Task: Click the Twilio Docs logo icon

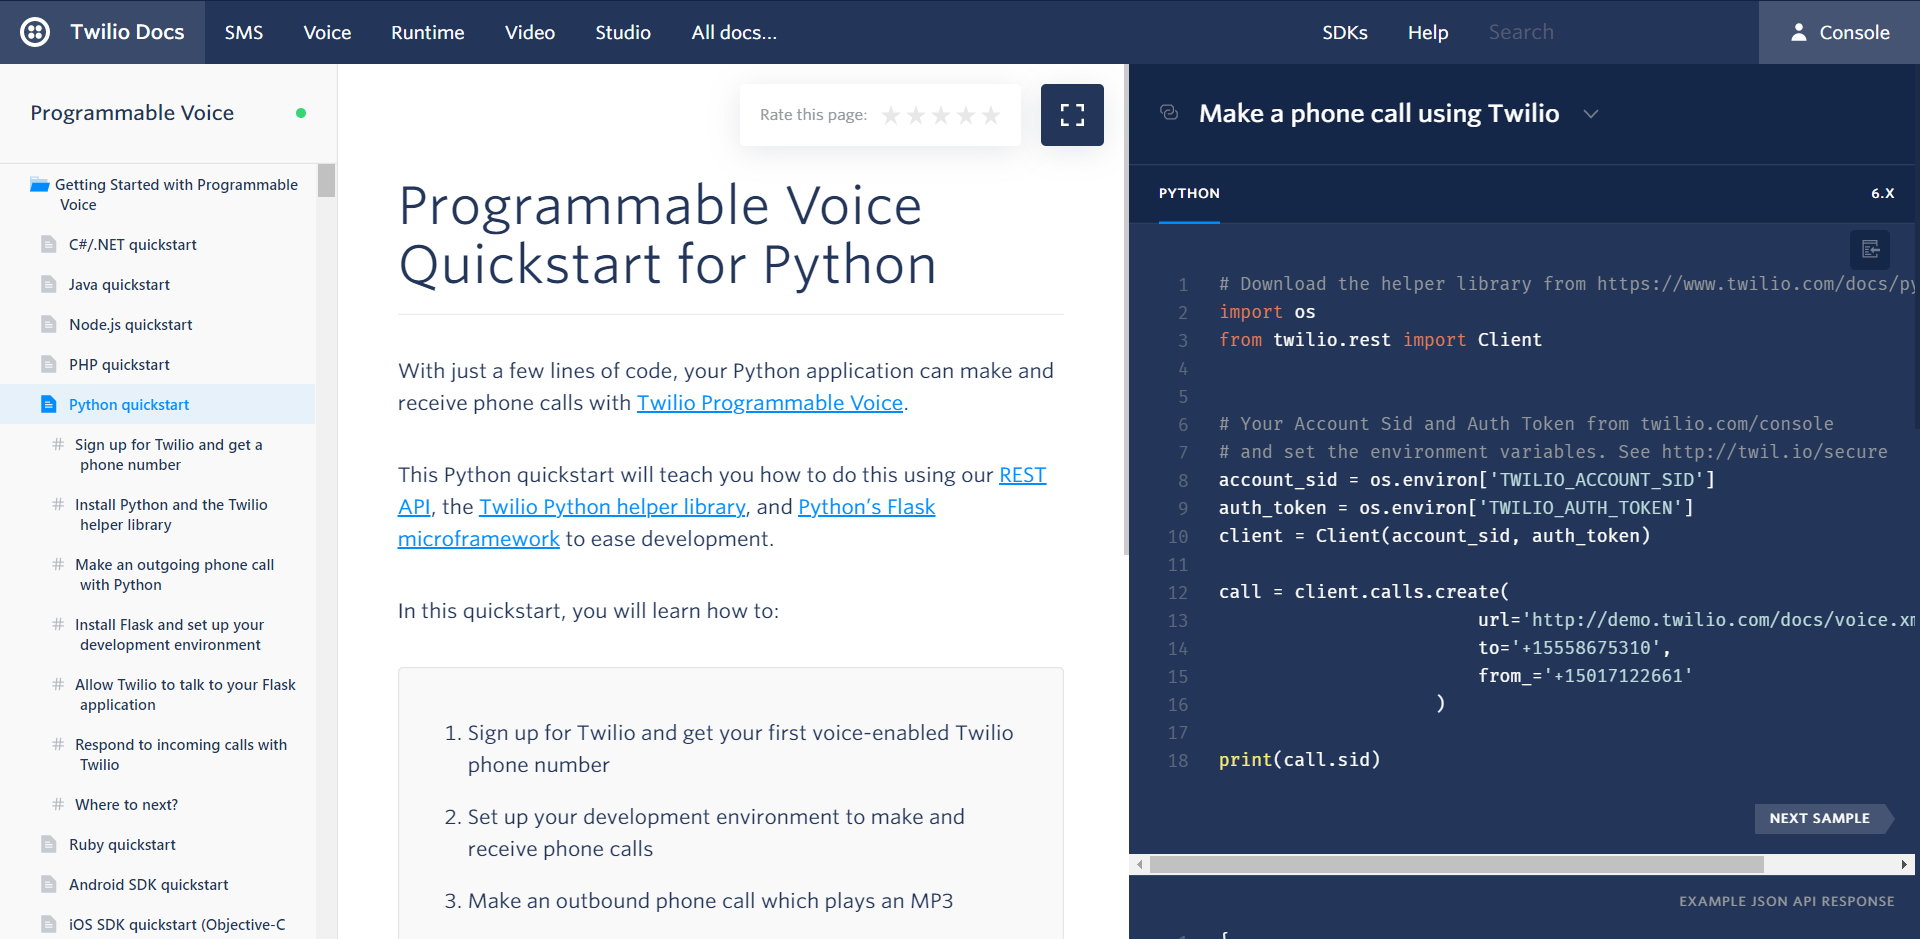Action: click(36, 32)
